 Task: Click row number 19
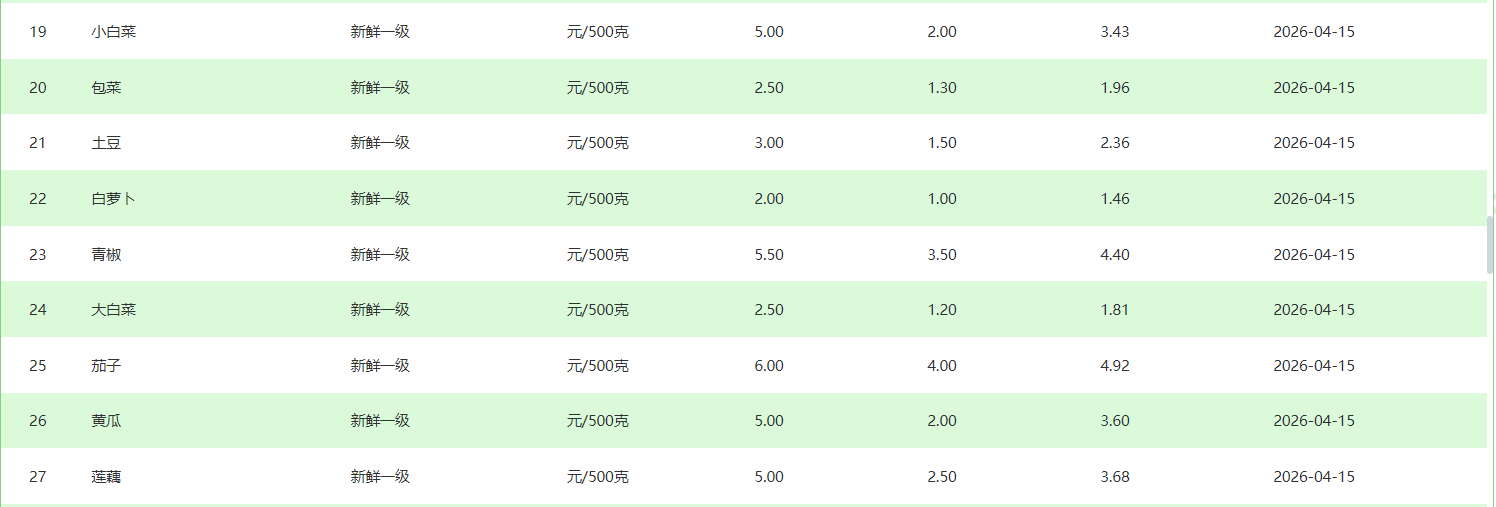pos(38,32)
